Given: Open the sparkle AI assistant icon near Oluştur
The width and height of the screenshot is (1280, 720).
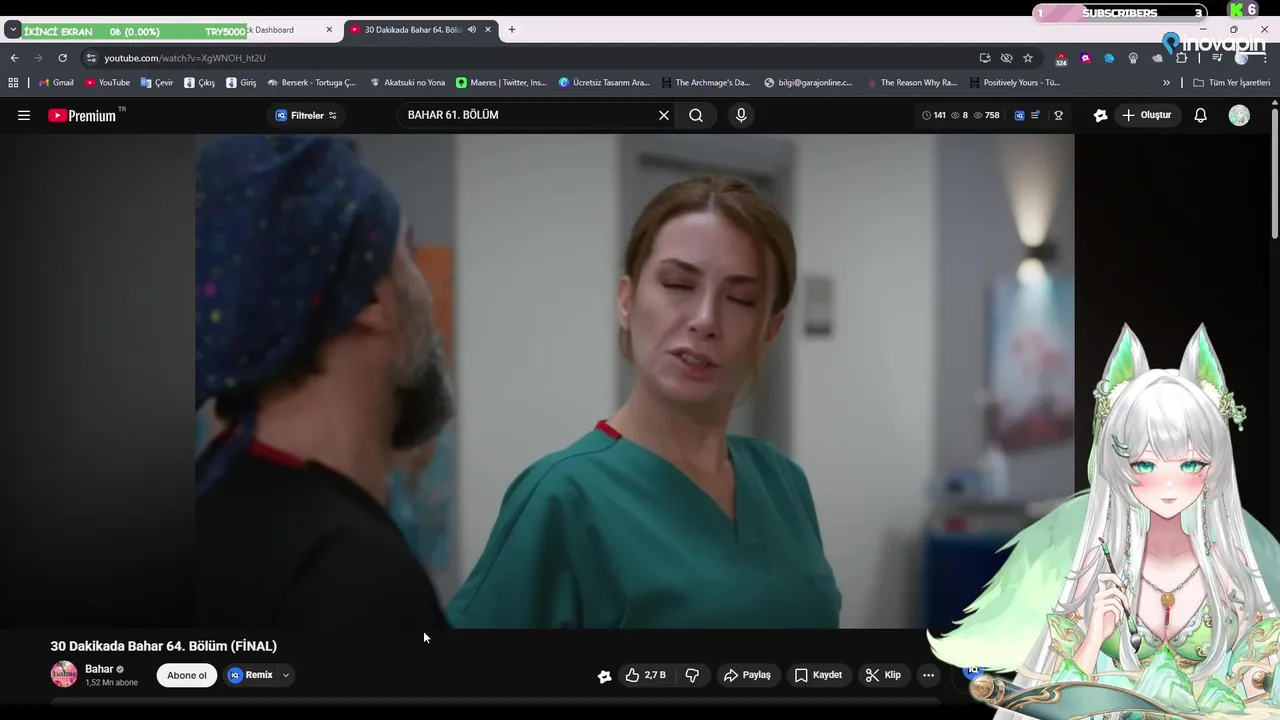Looking at the screenshot, I should tap(1101, 115).
